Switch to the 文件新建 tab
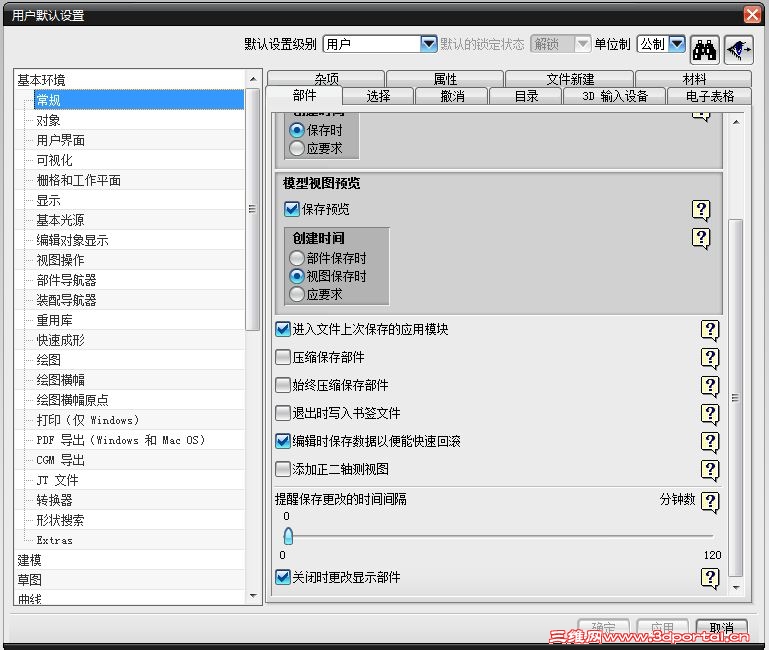This screenshot has height=650, width=769. point(570,78)
